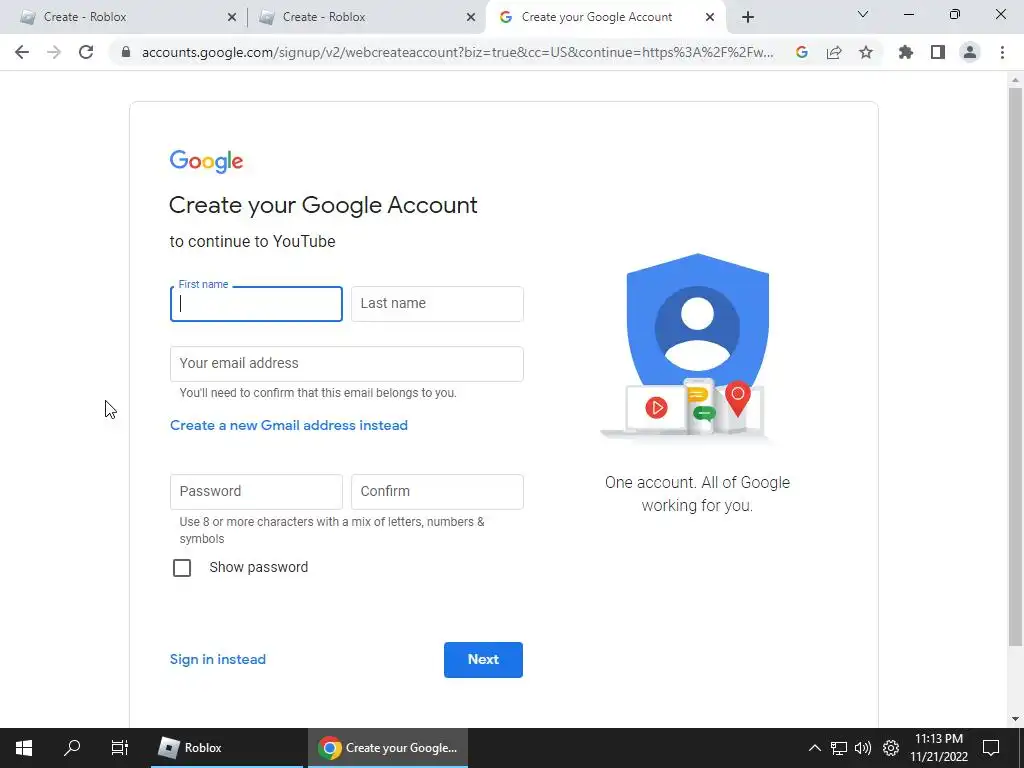Open the Windows Start menu

click(24, 748)
